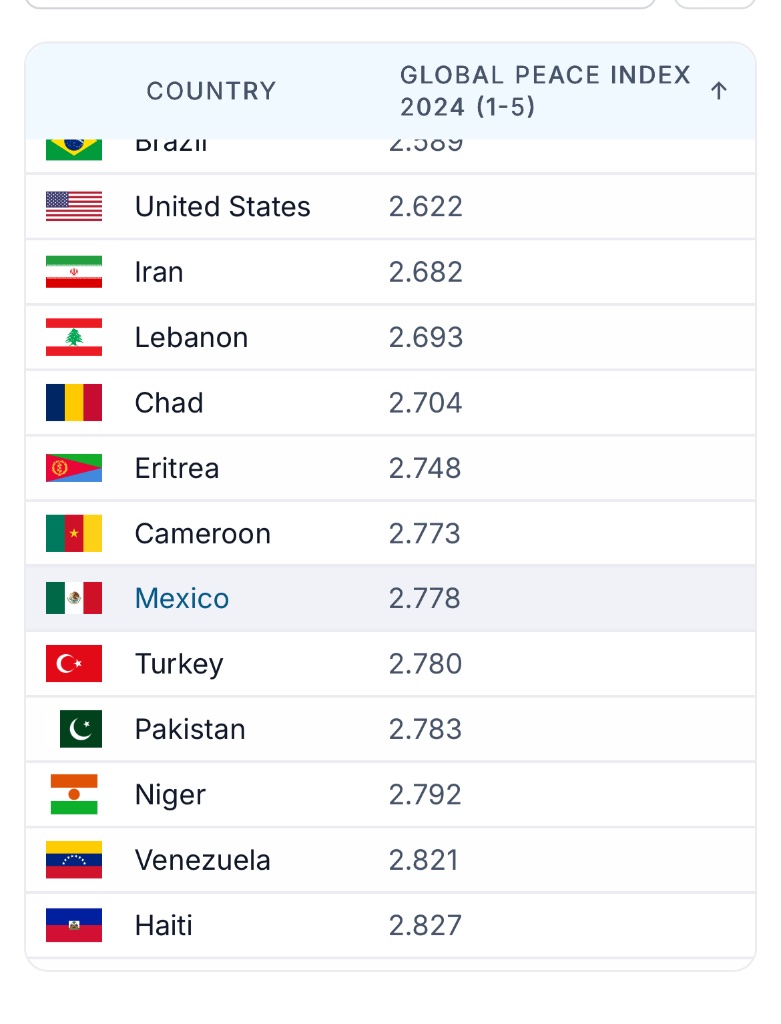Click the Cameroon flag icon
781x1024 pixels.
[74, 534]
